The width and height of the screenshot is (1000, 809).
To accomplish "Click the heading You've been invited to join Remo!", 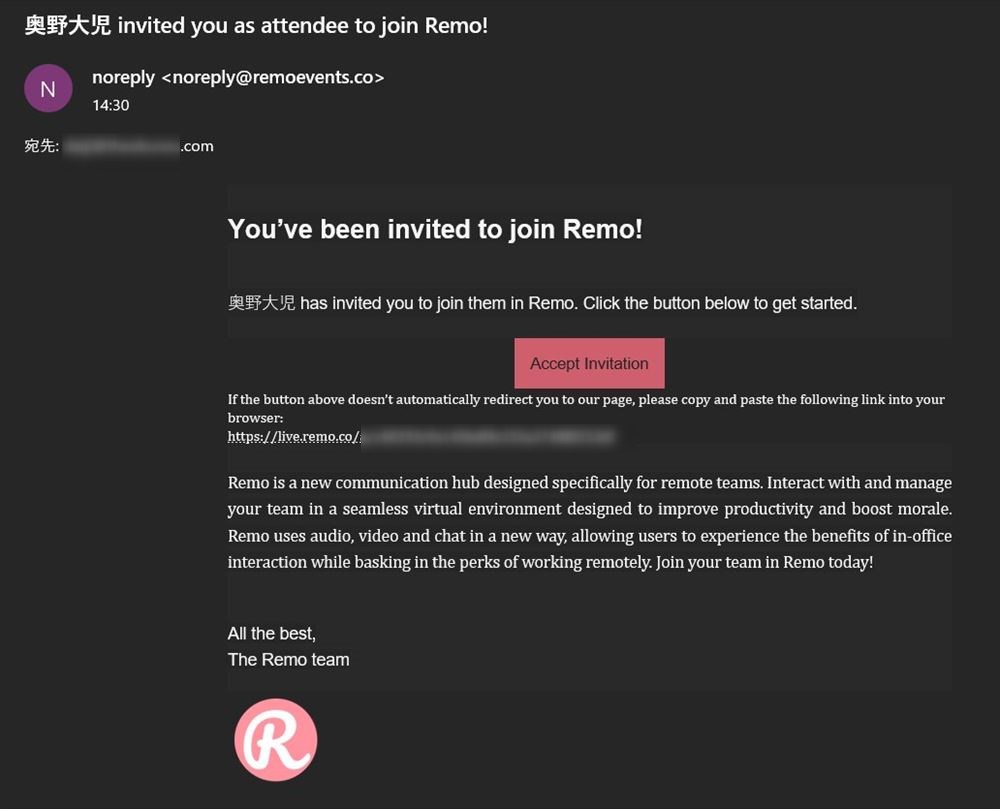I will click(435, 229).
